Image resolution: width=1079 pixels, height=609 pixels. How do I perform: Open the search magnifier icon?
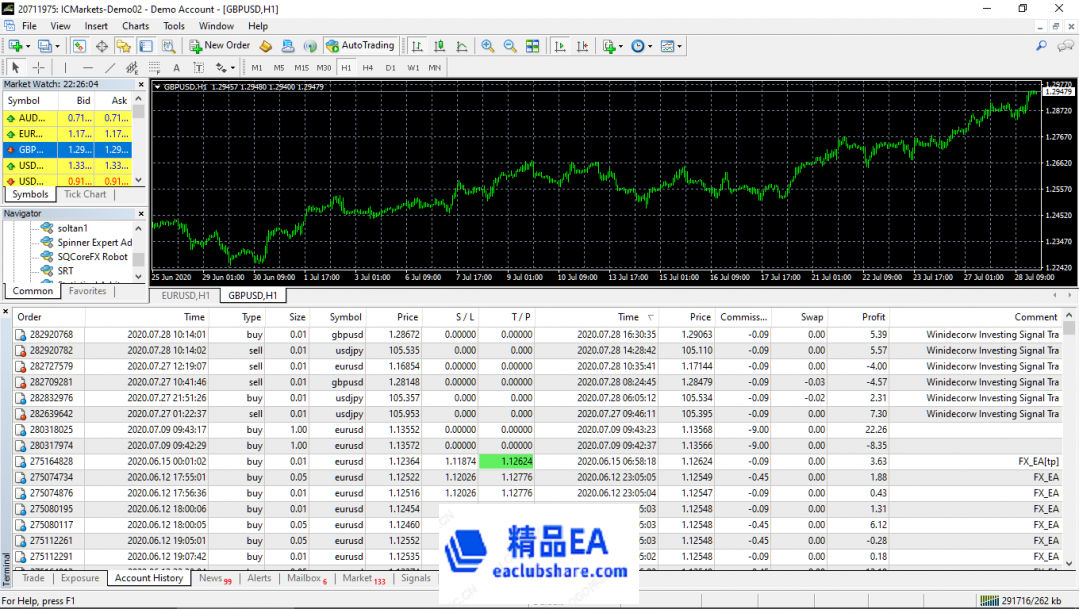click(1041, 46)
